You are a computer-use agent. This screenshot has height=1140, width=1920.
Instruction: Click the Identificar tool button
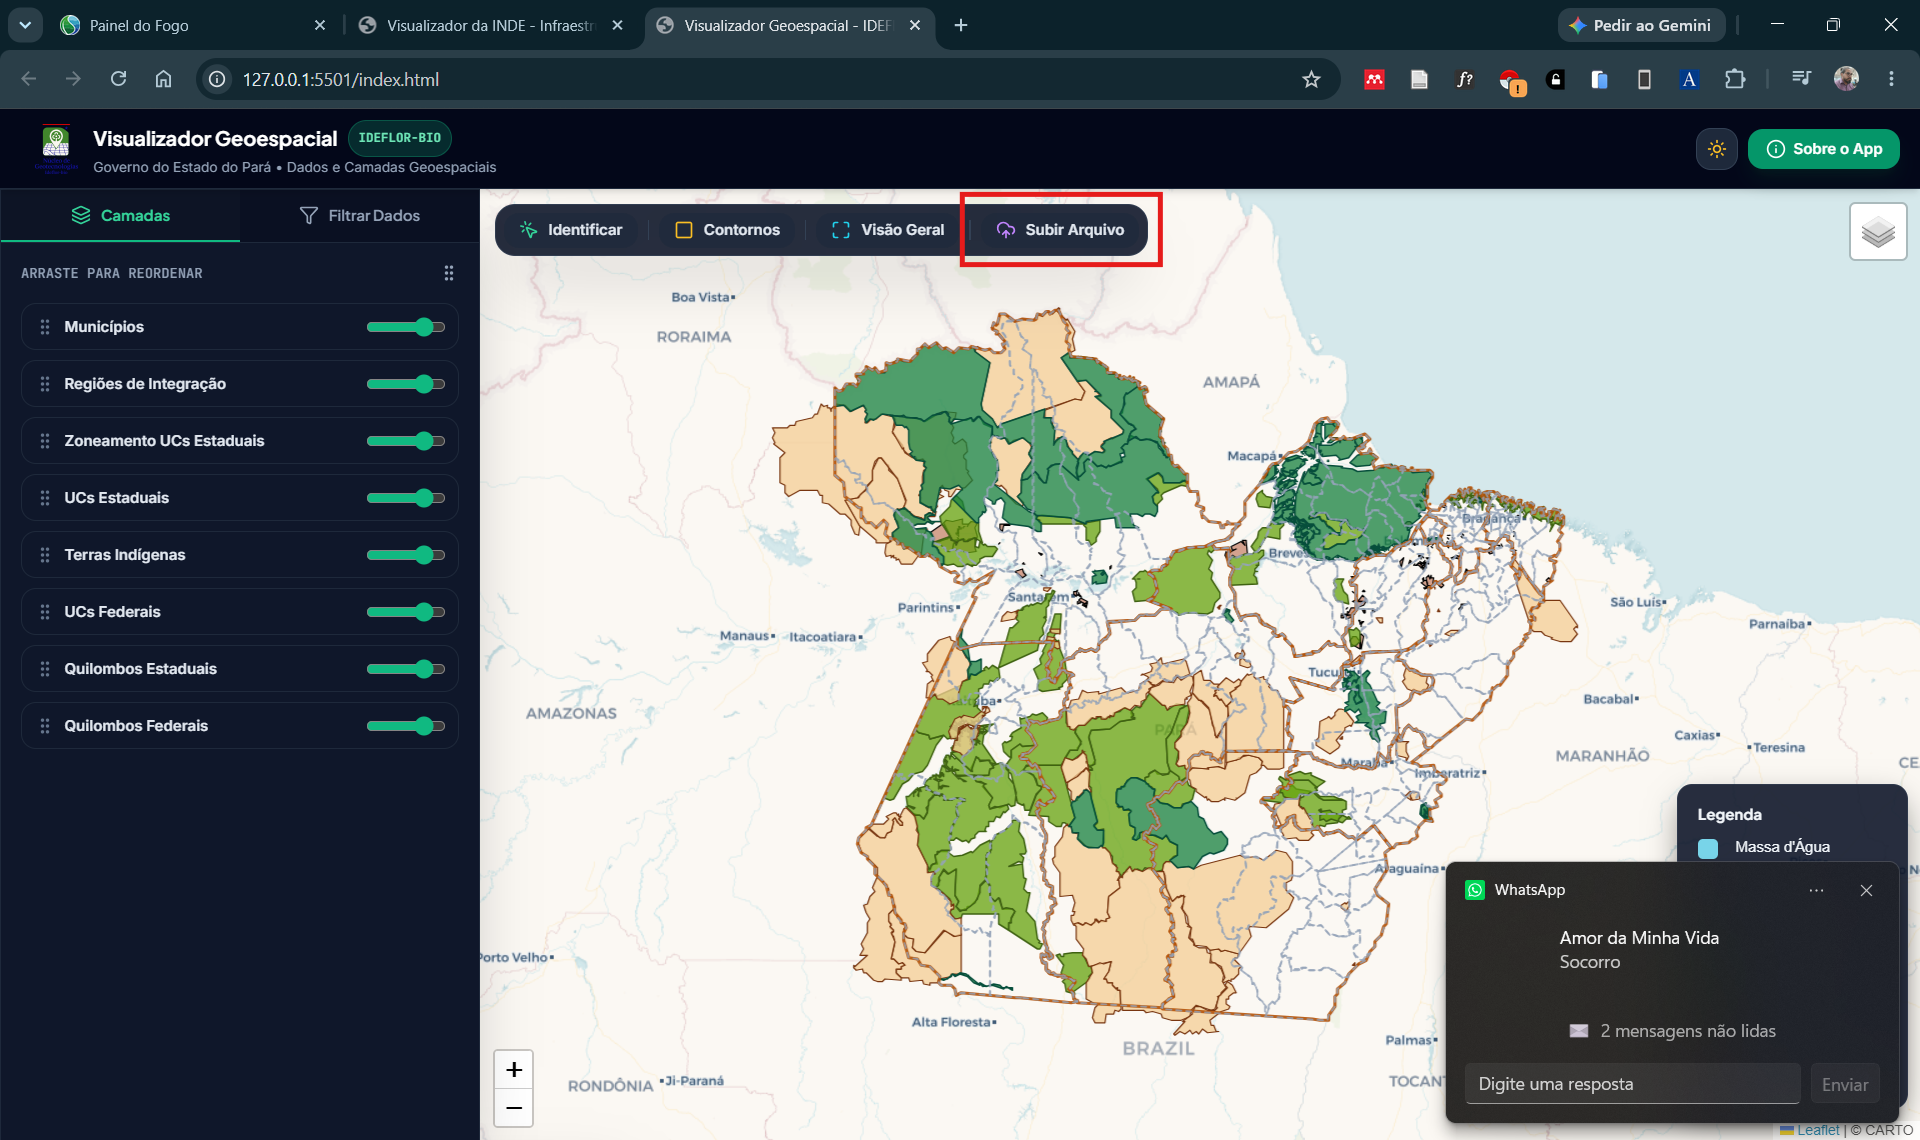571,230
